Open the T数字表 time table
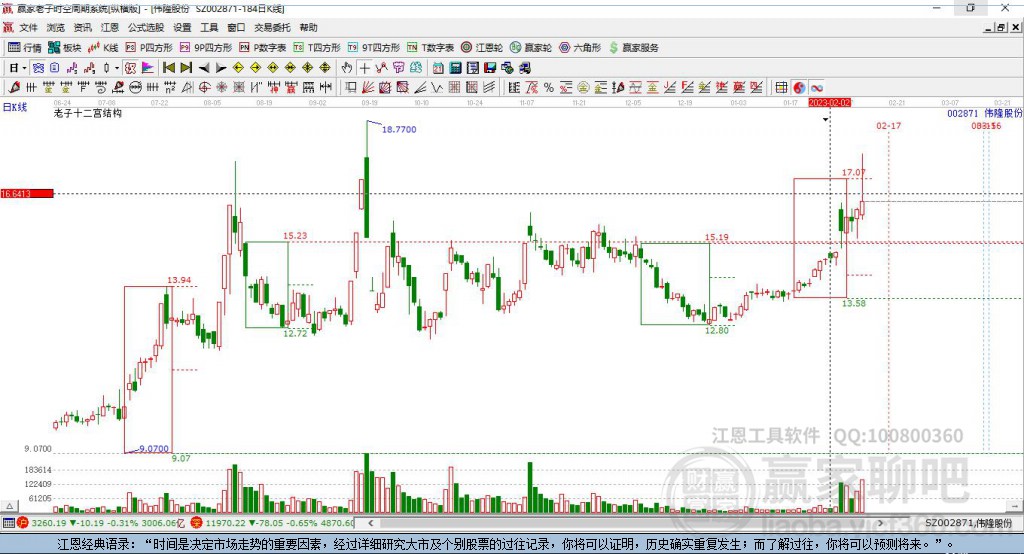Image resolution: width=1024 pixels, height=554 pixels. coord(430,48)
